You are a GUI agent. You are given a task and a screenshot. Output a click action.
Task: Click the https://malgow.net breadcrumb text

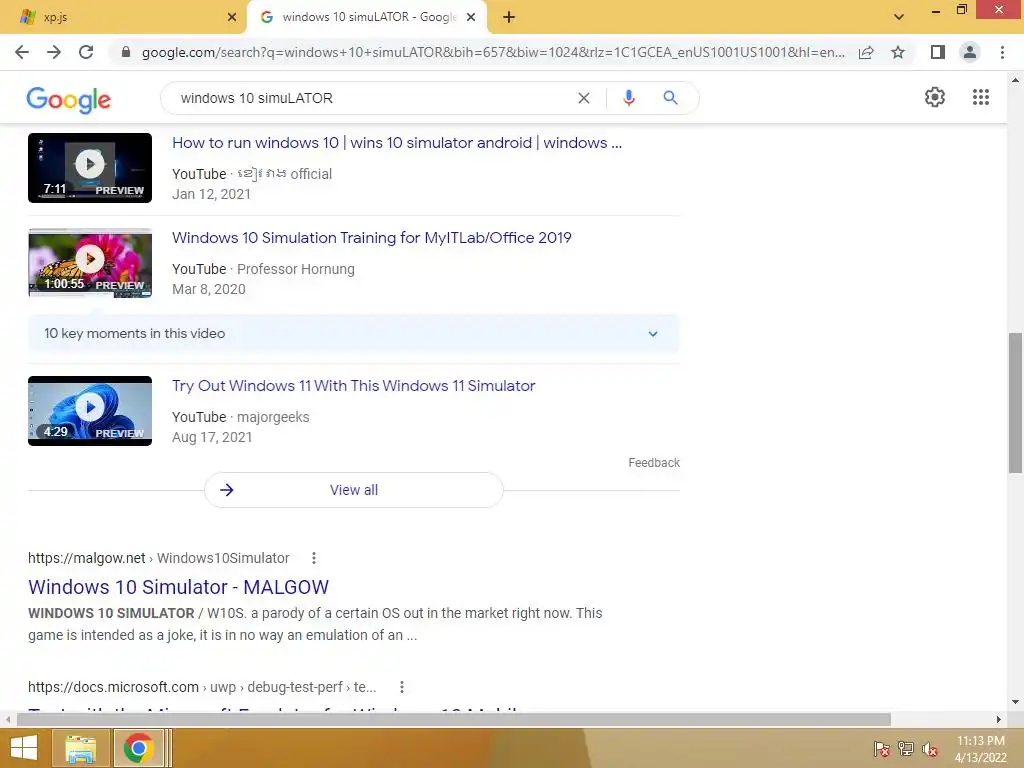point(86,558)
